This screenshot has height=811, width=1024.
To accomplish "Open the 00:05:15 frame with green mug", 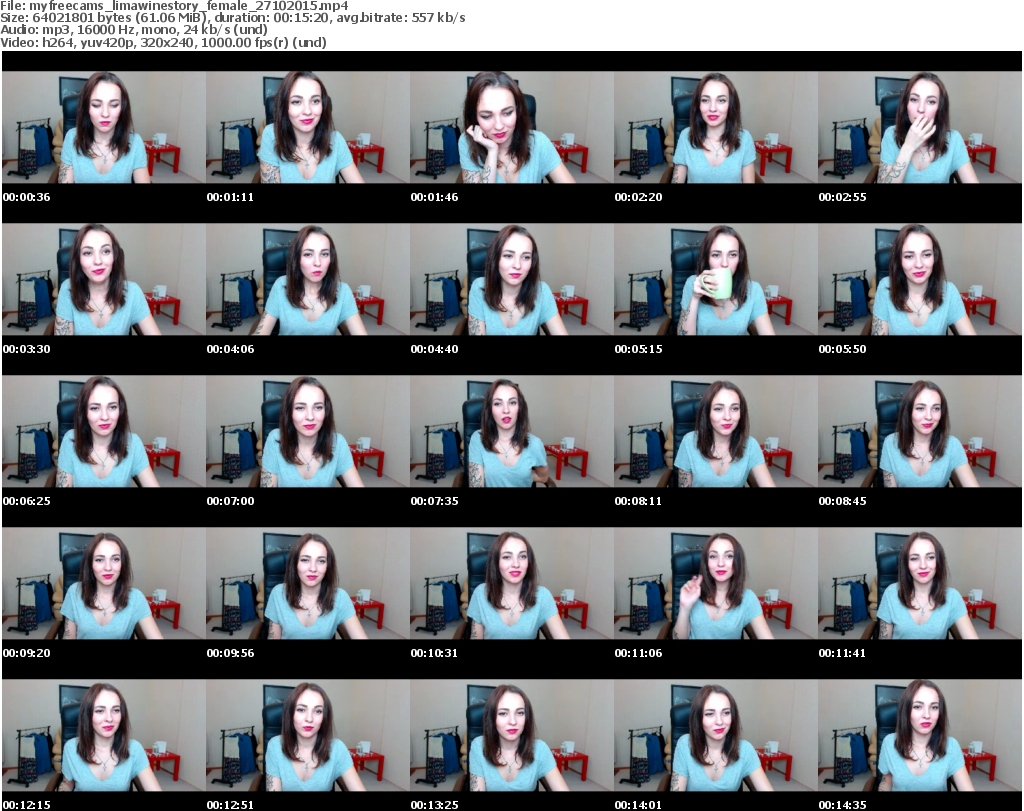I will pos(716,279).
